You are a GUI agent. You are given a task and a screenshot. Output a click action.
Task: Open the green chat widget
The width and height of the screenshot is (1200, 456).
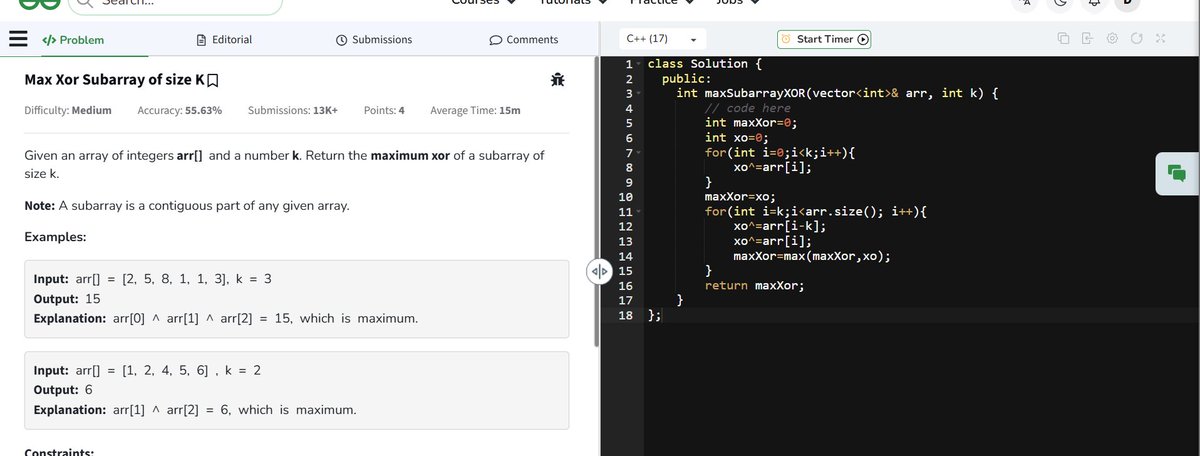(x=1176, y=172)
